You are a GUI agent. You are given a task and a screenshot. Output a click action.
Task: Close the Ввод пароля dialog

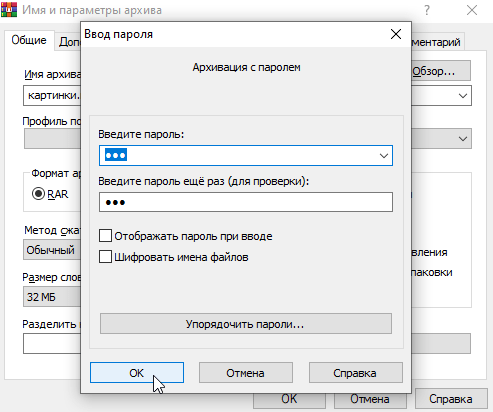point(396,34)
